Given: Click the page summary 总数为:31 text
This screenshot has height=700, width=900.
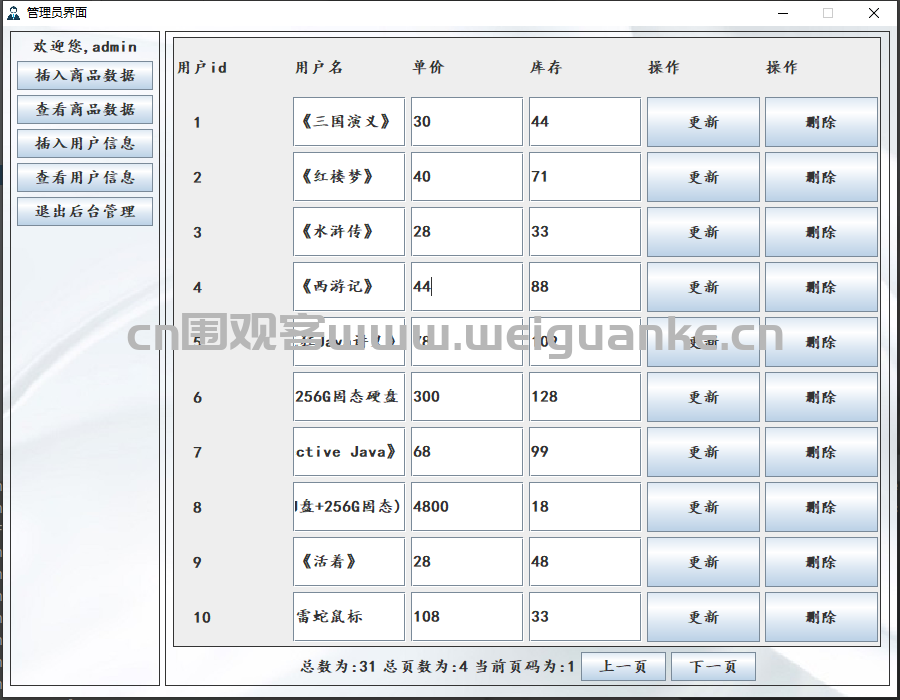Looking at the screenshot, I should (x=338, y=667).
